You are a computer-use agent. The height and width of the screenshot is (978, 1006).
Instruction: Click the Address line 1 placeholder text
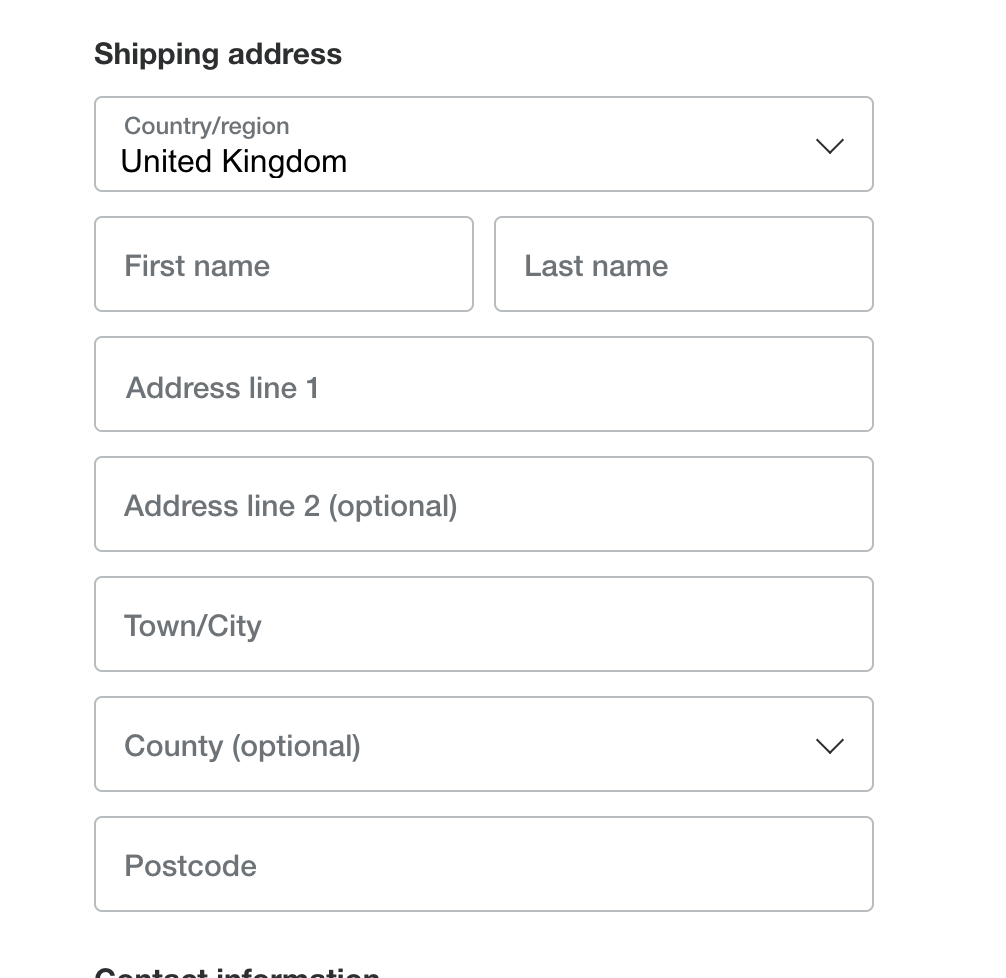pos(222,388)
